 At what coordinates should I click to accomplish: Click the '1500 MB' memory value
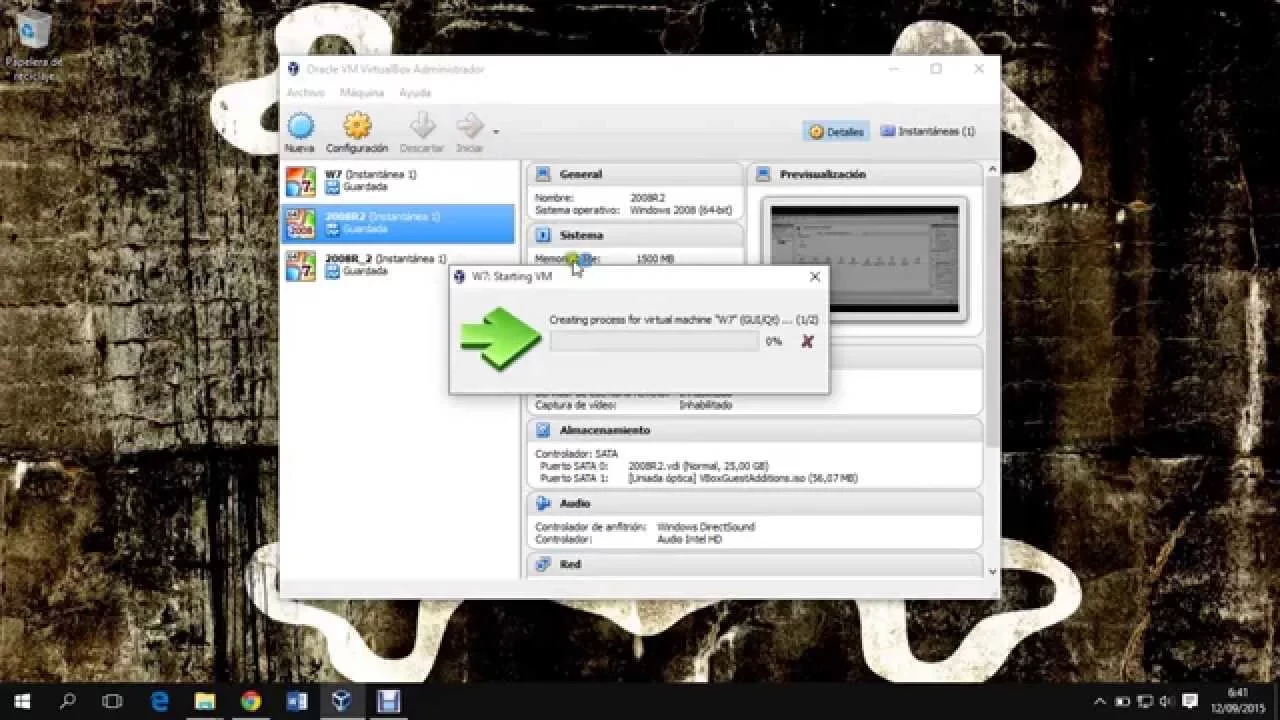coord(655,259)
